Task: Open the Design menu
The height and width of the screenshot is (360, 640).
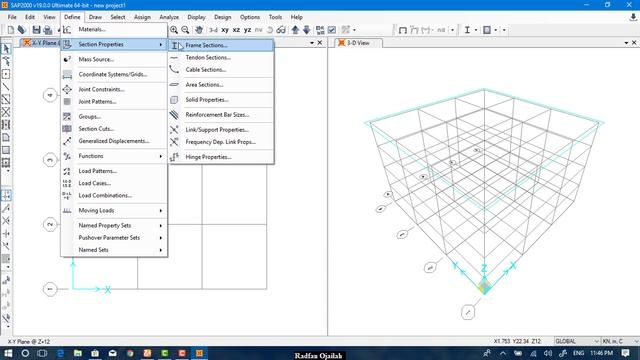Action: 222,17
